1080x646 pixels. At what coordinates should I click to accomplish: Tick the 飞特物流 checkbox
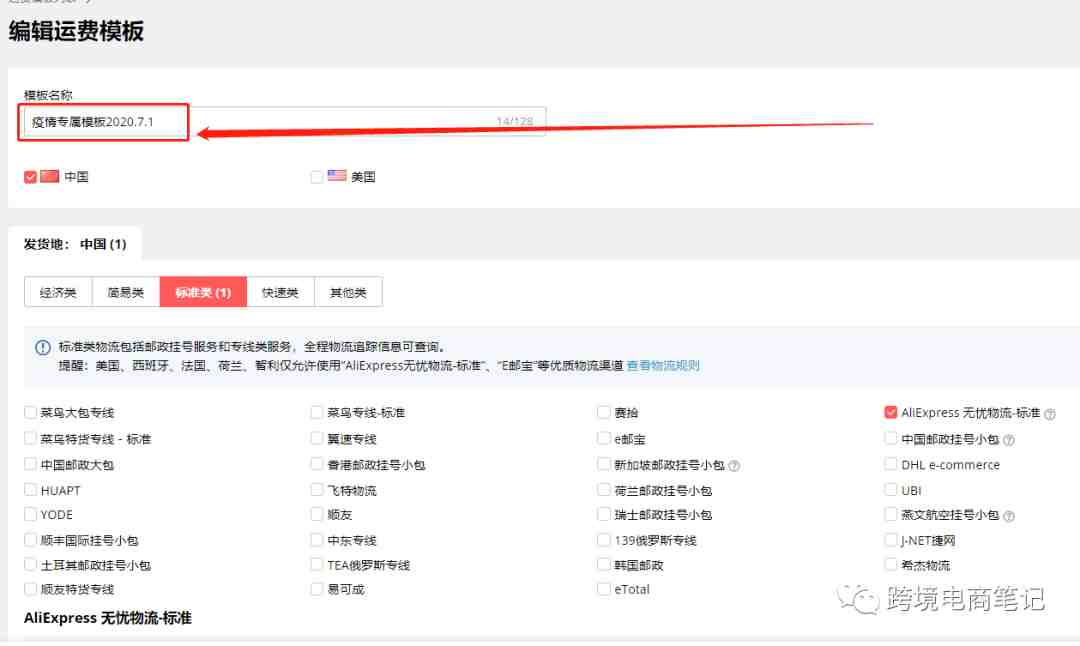pyautogui.click(x=317, y=490)
